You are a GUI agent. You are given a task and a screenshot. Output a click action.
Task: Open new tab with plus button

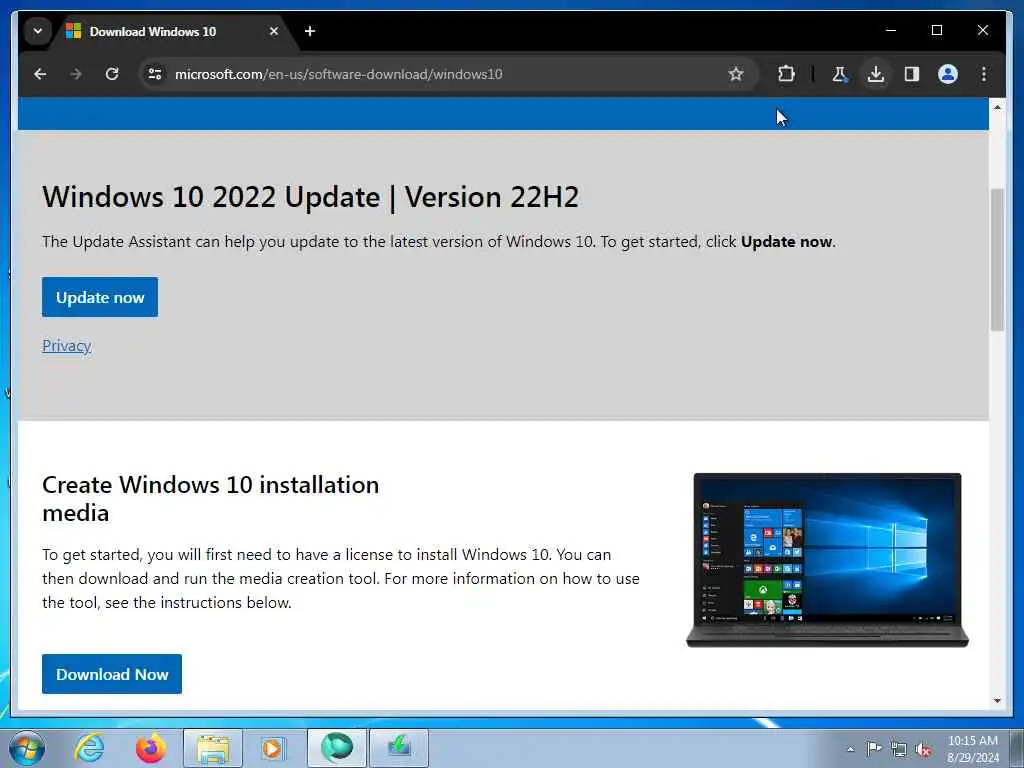pyautogui.click(x=310, y=31)
